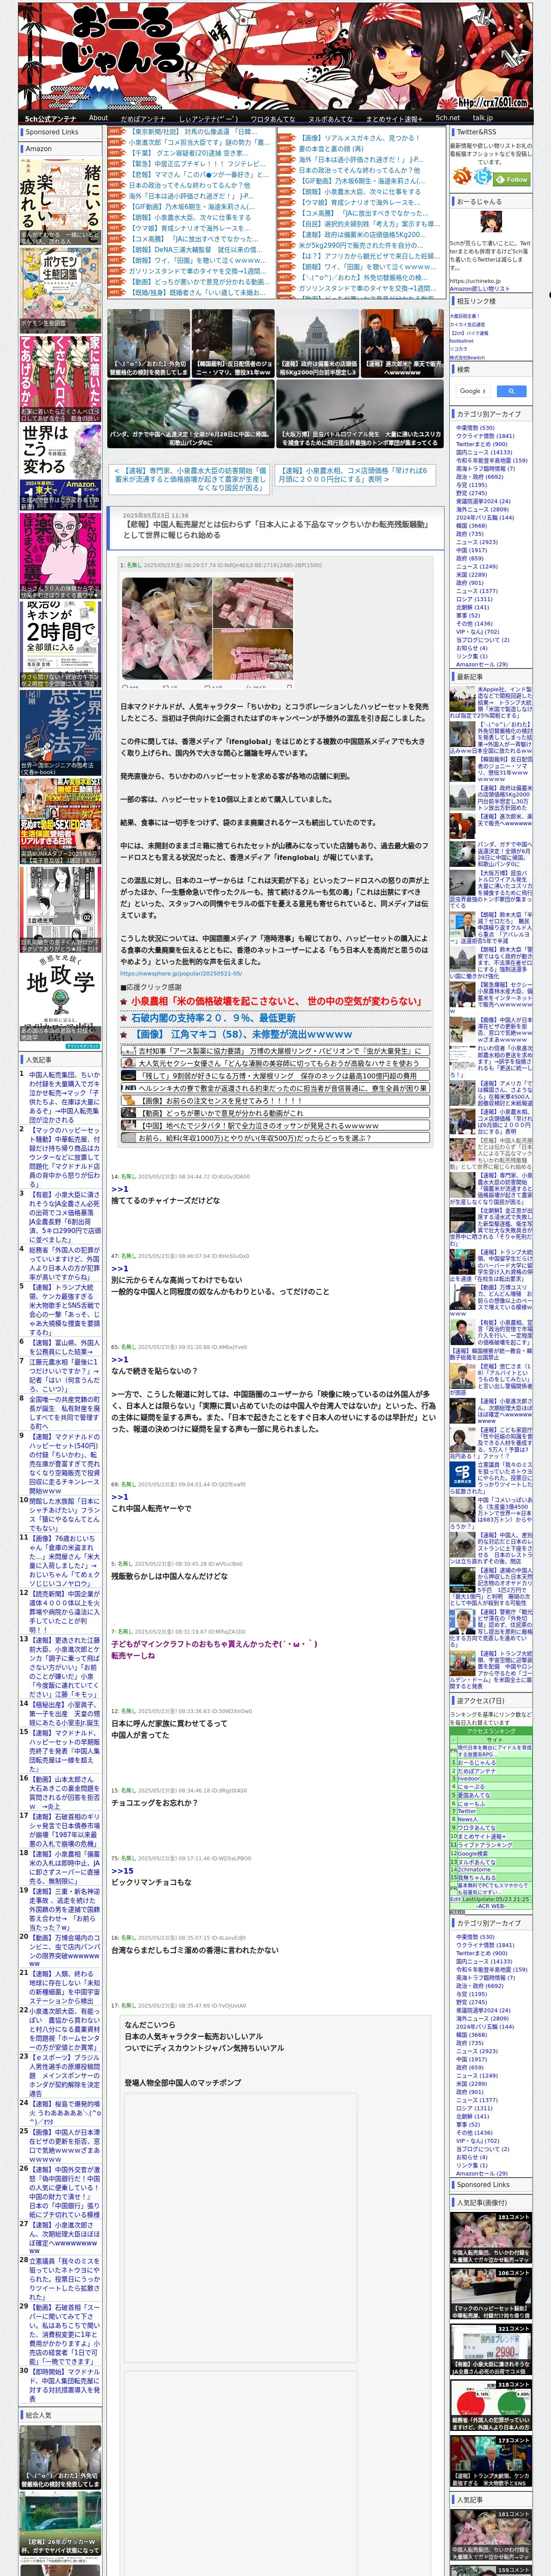This screenshot has height=2576, width=551.
Task: Open 5ch.net in navigation bar
Action: (448, 117)
